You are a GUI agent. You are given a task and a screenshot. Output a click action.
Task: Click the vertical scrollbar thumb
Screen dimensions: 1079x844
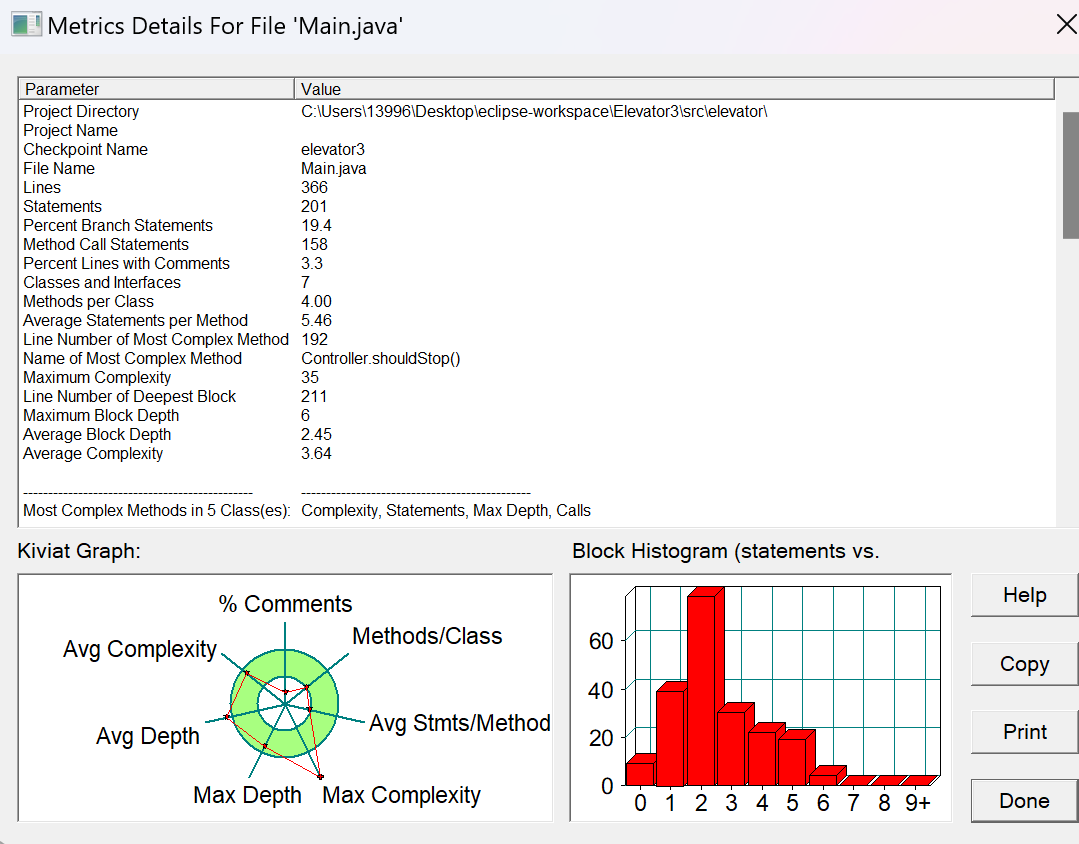point(1071,175)
